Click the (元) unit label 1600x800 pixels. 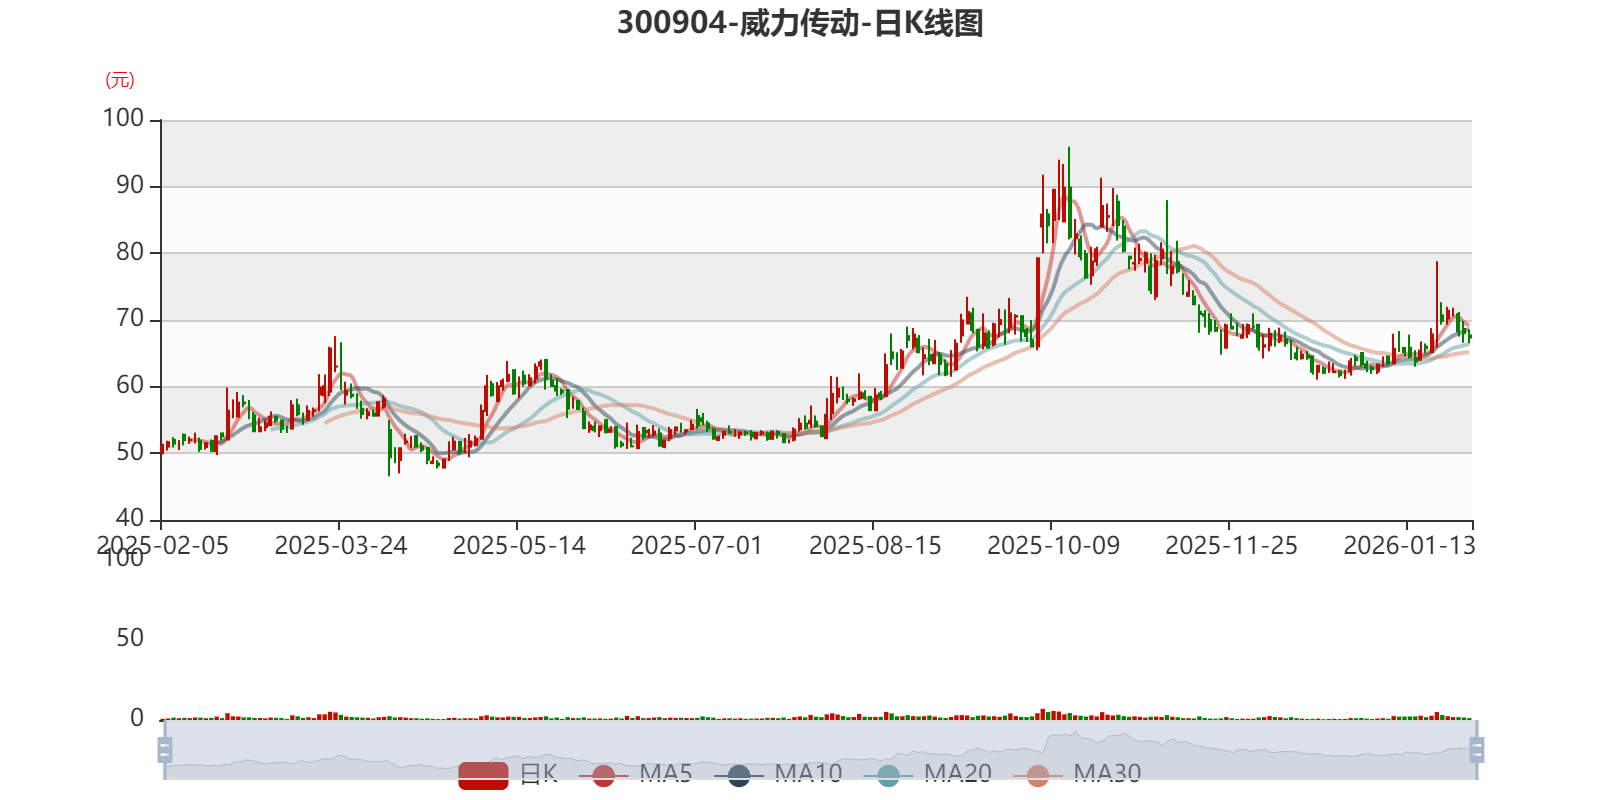click(x=120, y=80)
